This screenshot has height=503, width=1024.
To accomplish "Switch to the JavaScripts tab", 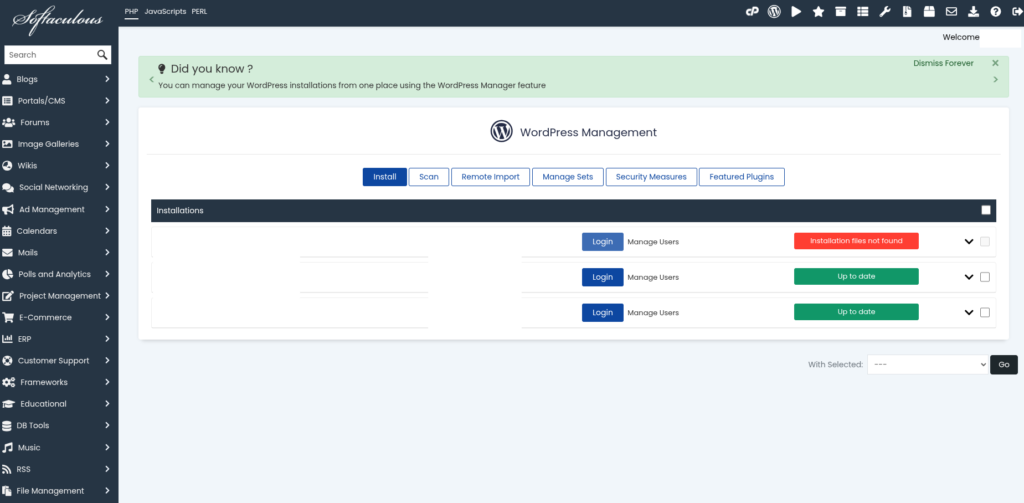I will [165, 12].
